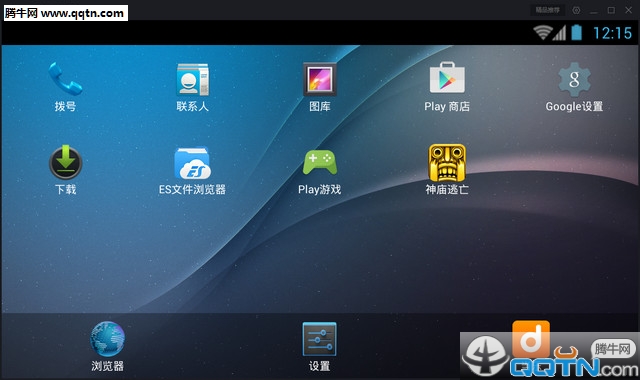Click the Wi-Fi signal status icon
The height and width of the screenshot is (380, 640).
tap(542, 32)
